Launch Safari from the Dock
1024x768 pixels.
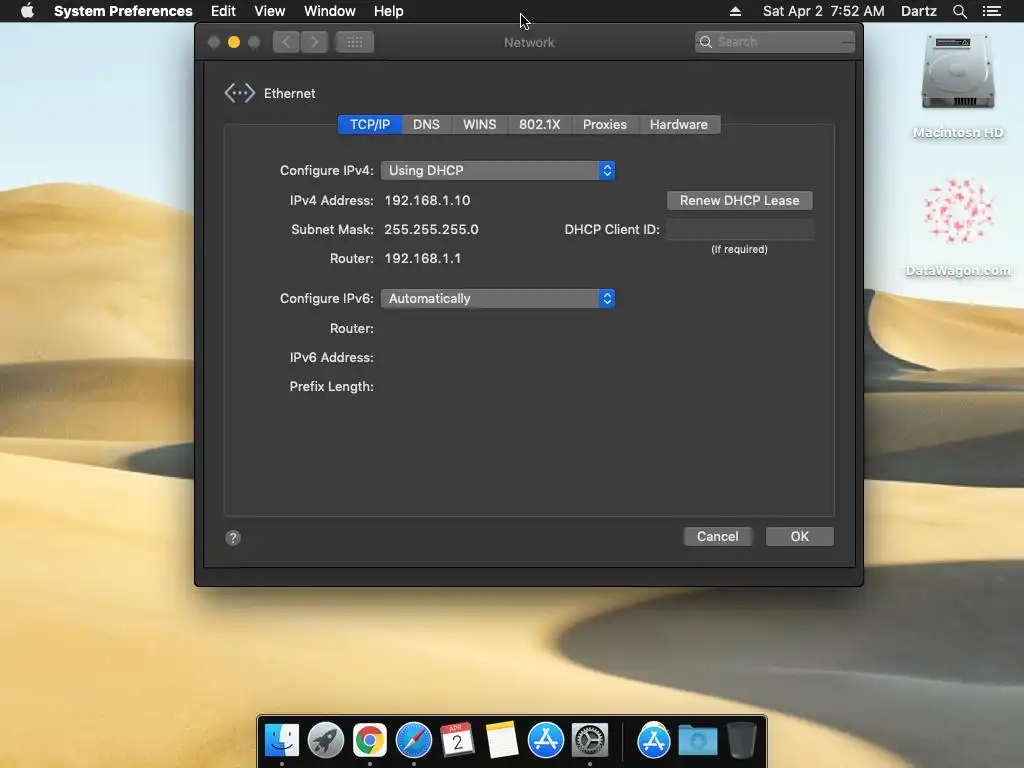tap(413, 740)
